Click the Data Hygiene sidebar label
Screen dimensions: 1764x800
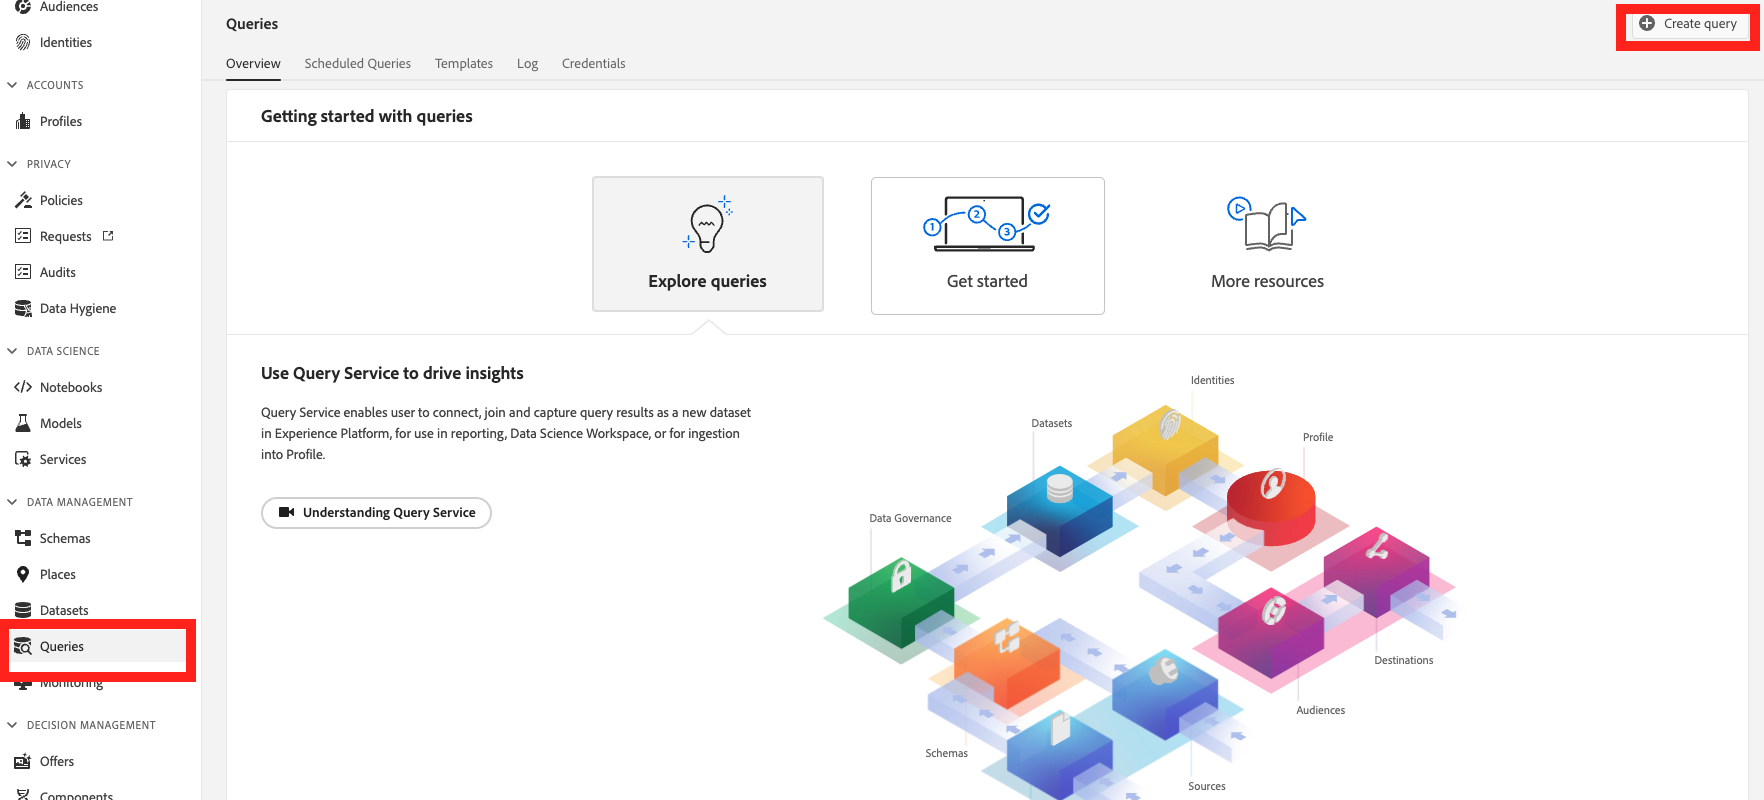tap(78, 308)
